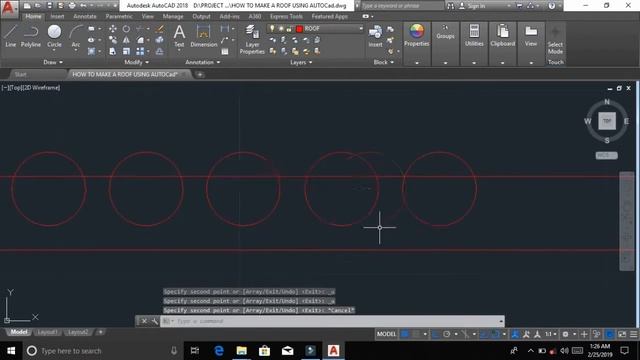Click the Table icon in Annotation panel
Image resolution: width=640 pixels, height=360 pixels.
click(225, 51)
